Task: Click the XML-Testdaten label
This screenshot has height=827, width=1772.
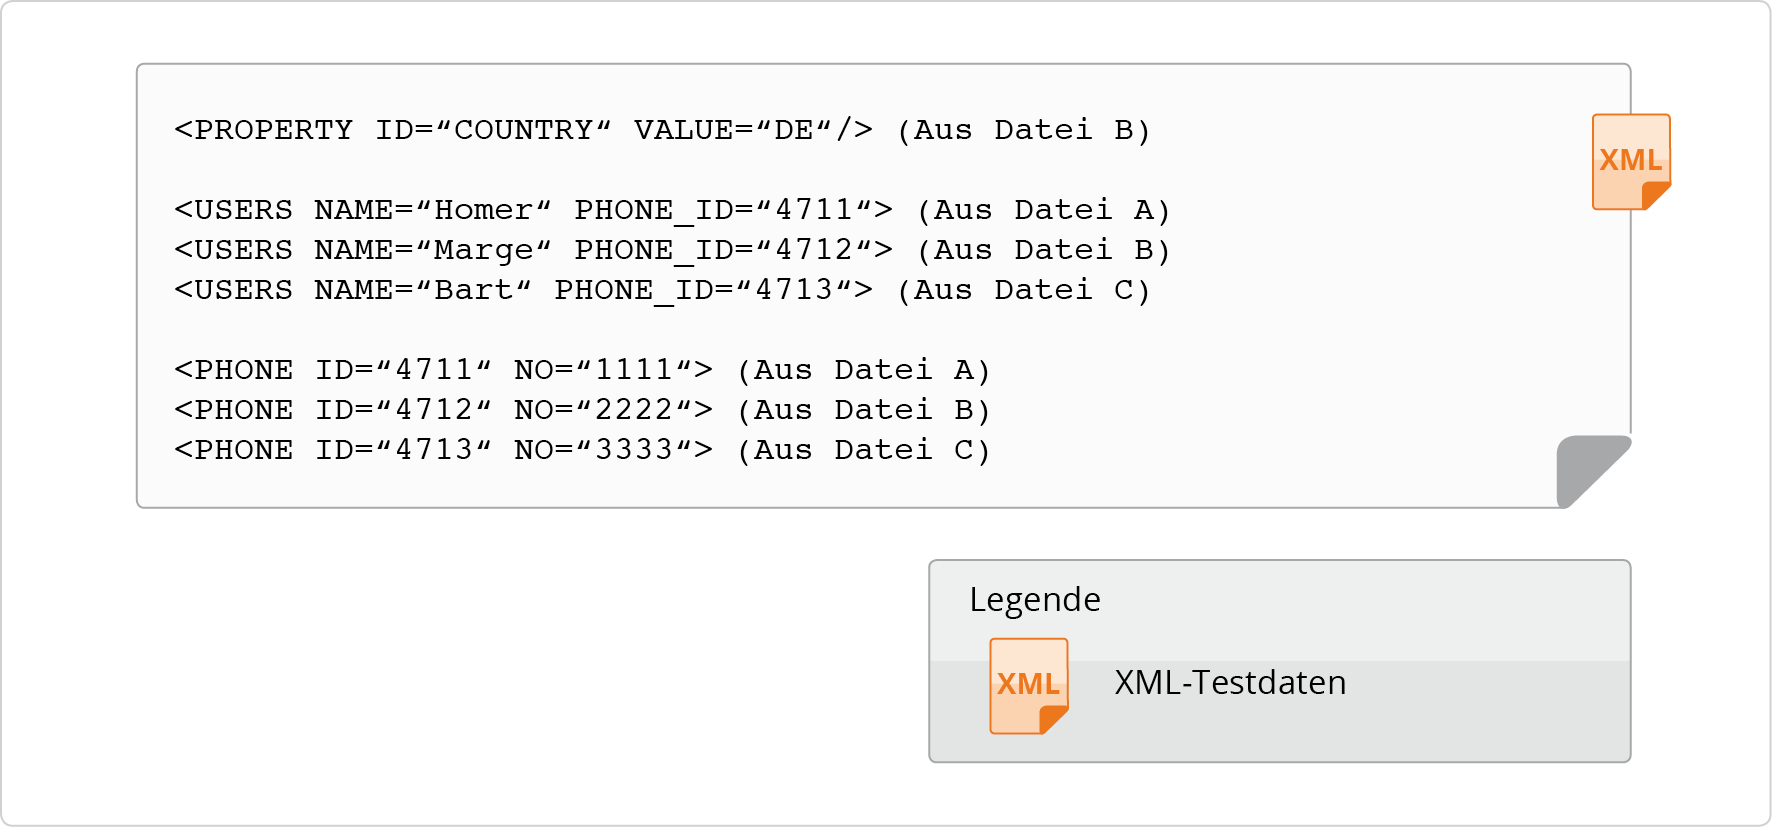Action: [1230, 682]
